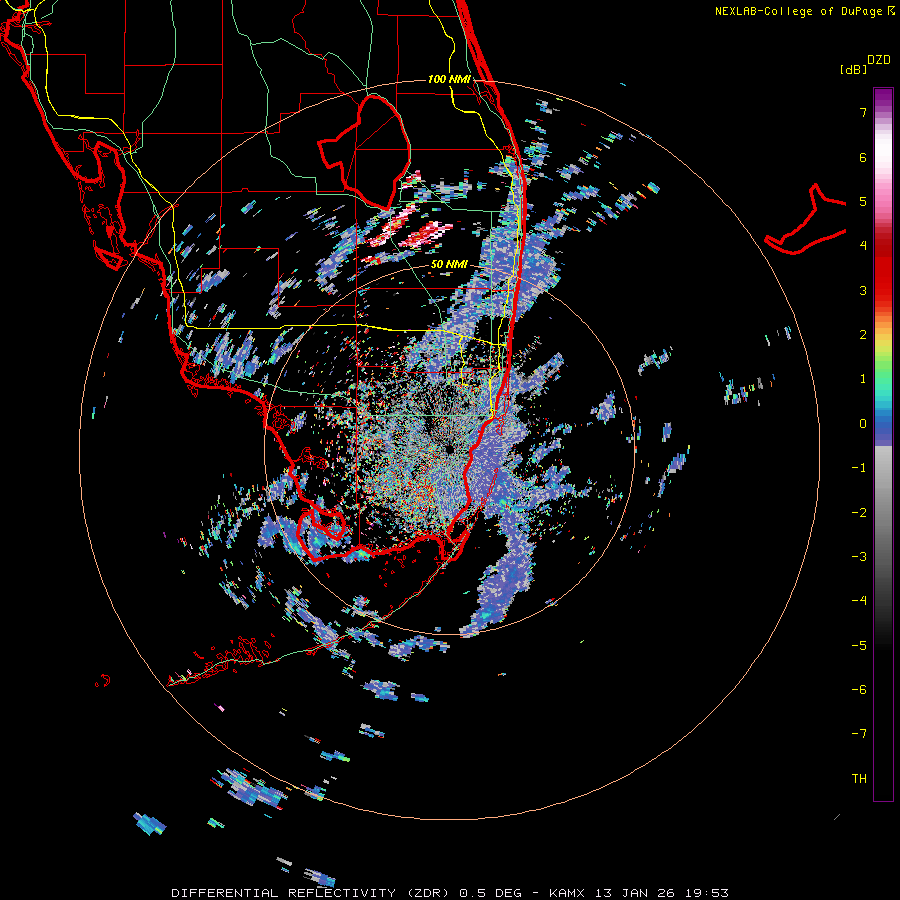
Task: Click the 0 scale value
Action: [863, 424]
